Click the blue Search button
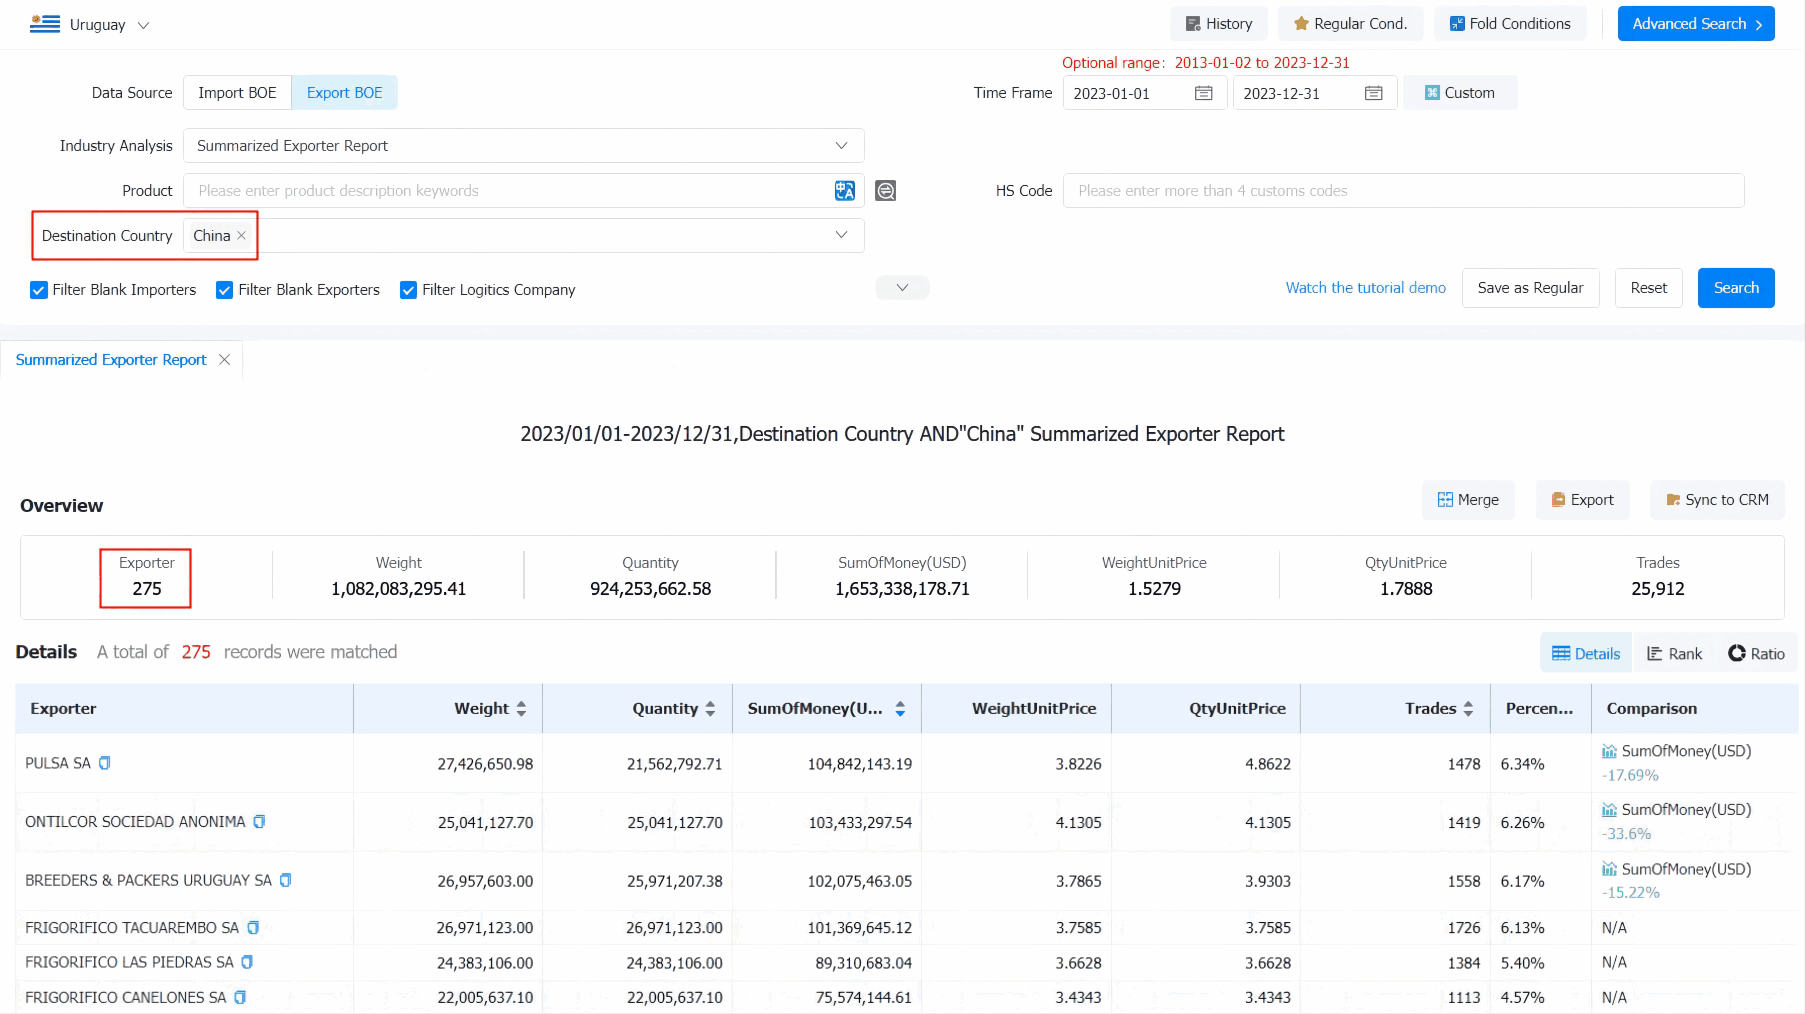The height and width of the screenshot is (1014, 1805). pyautogui.click(x=1736, y=288)
